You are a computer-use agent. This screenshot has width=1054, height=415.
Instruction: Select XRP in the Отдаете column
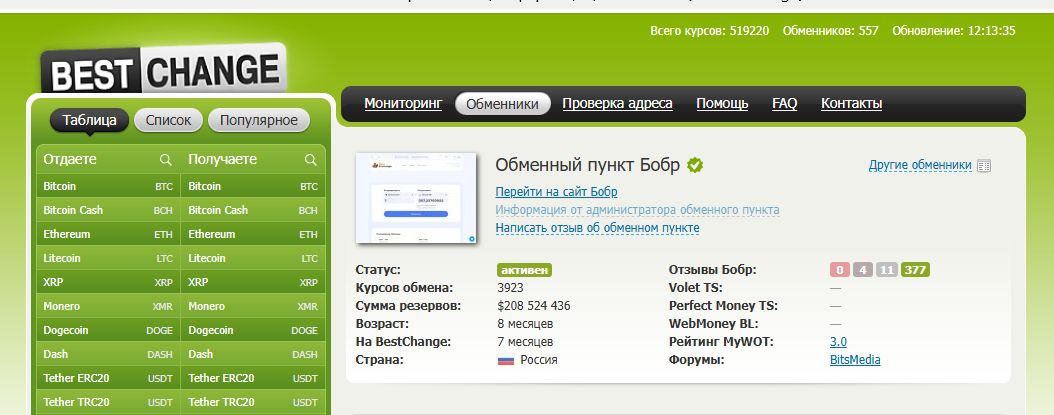[108, 282]
